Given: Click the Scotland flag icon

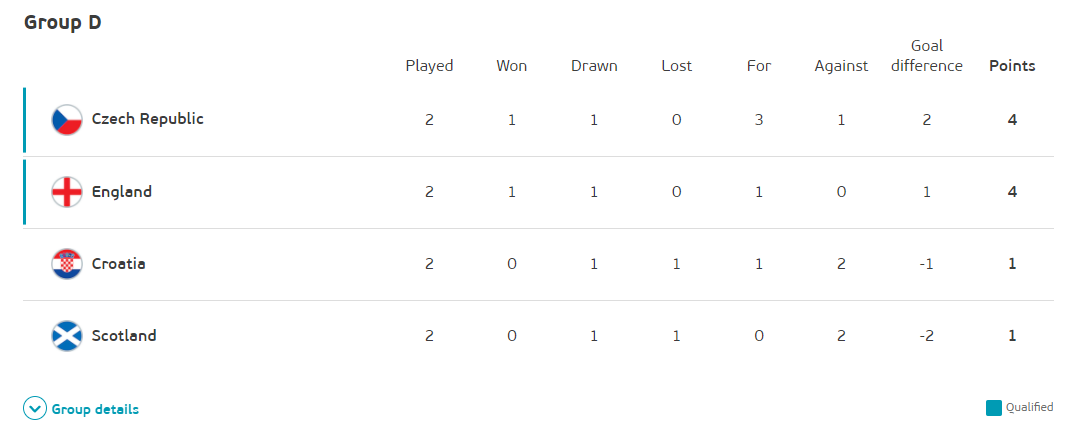Looking at the screenshot, I should point(66,336).
